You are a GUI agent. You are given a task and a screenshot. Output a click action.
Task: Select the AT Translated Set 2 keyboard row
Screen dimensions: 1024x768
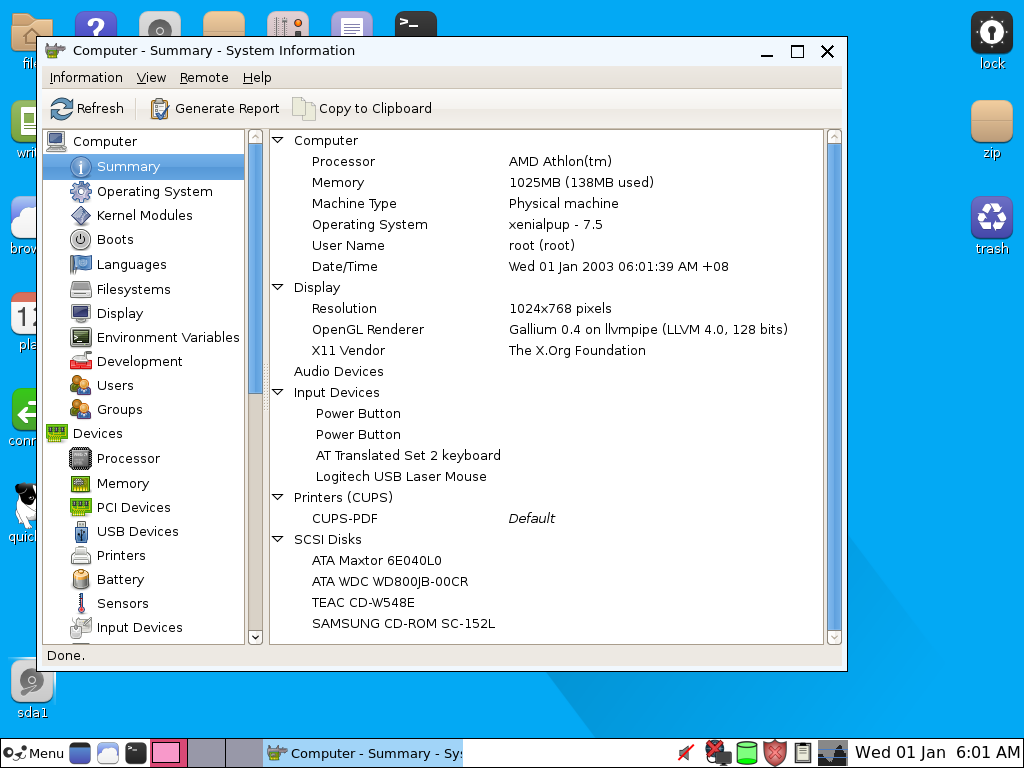point(547,456)
